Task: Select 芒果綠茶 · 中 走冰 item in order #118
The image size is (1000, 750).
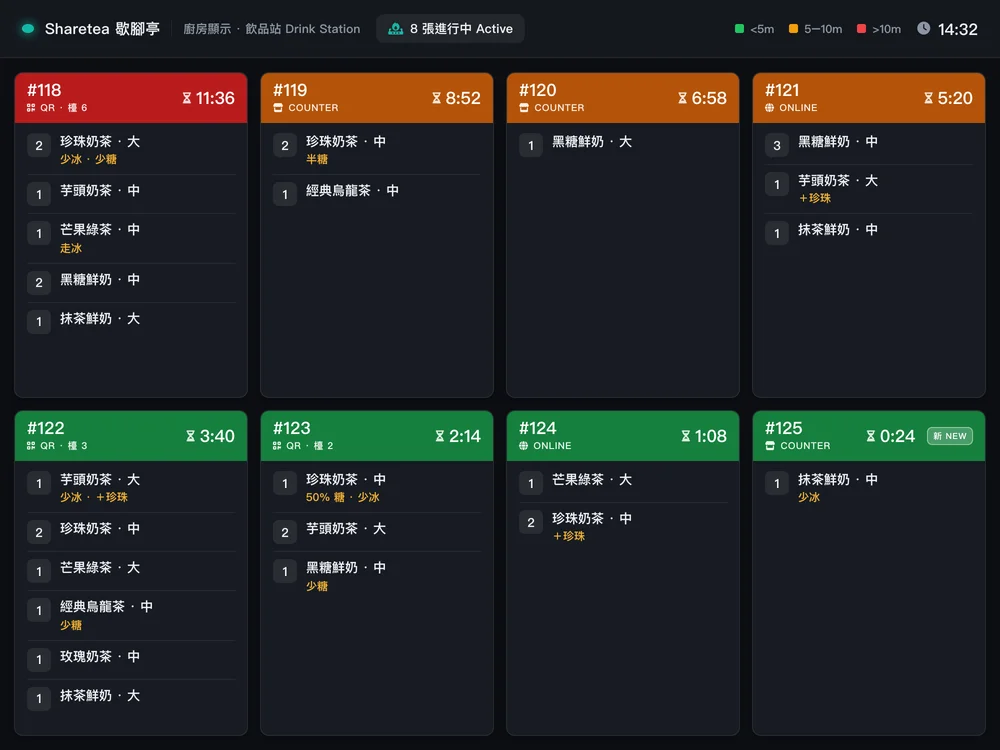Action: tap(131, 238)
